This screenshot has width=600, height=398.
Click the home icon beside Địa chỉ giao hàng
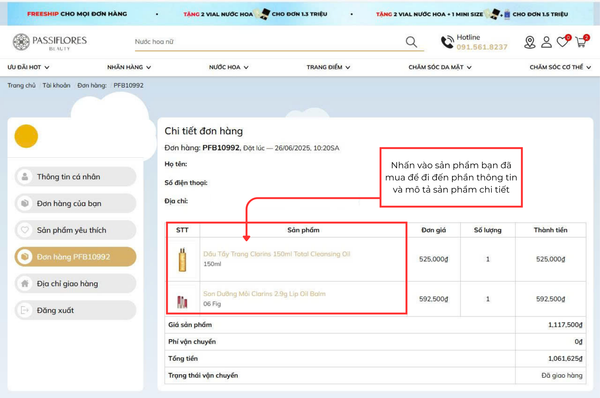coord(25,284)
